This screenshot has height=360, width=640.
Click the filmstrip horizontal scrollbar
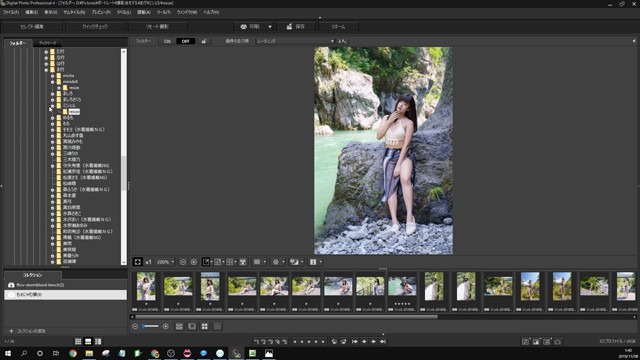click(x=286, y=317)
